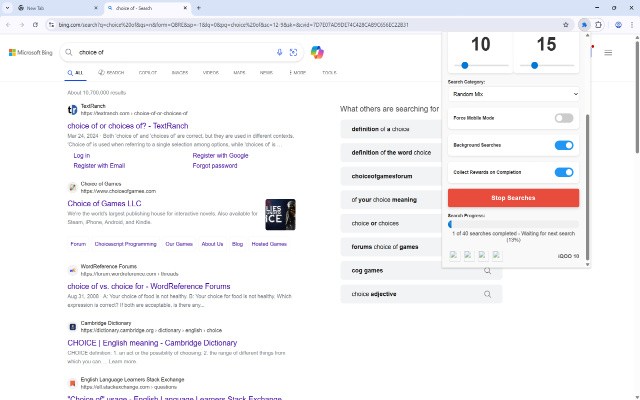Adjust the slider under the number 15
This screenshot has height=400, width=640.
coord(547,65)
